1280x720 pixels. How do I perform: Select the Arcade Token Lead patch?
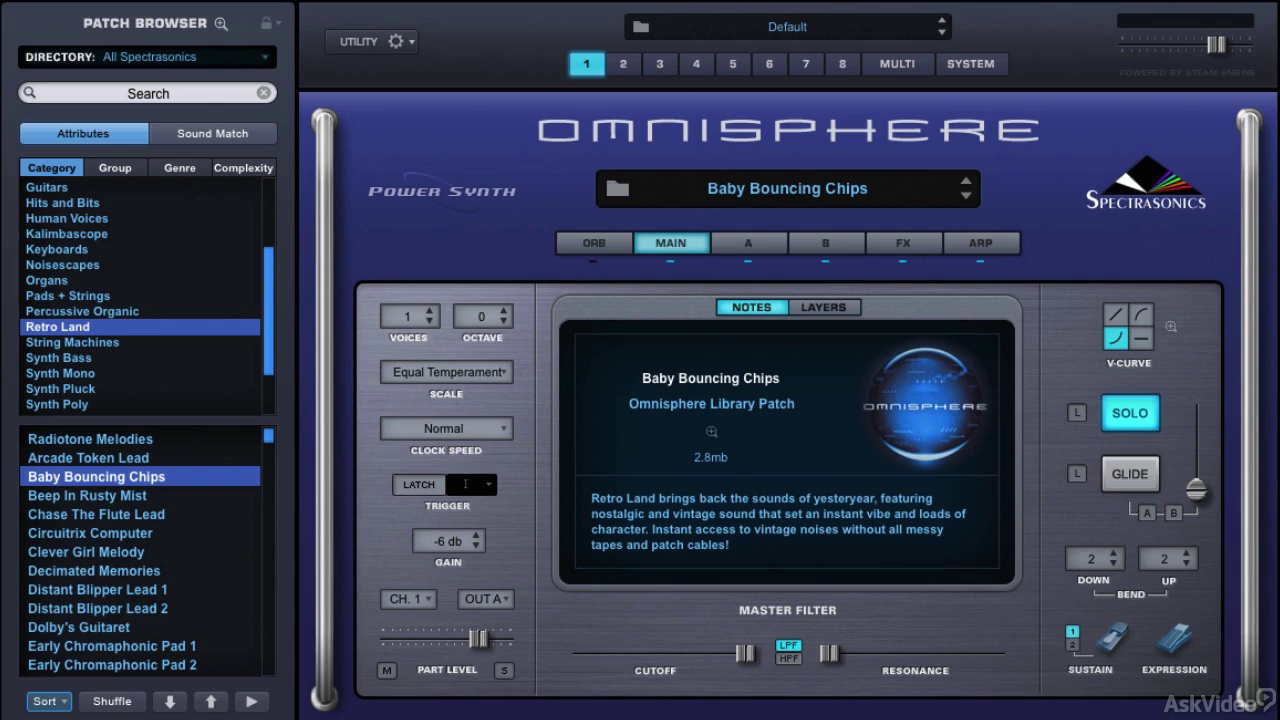tap(88, 458)
